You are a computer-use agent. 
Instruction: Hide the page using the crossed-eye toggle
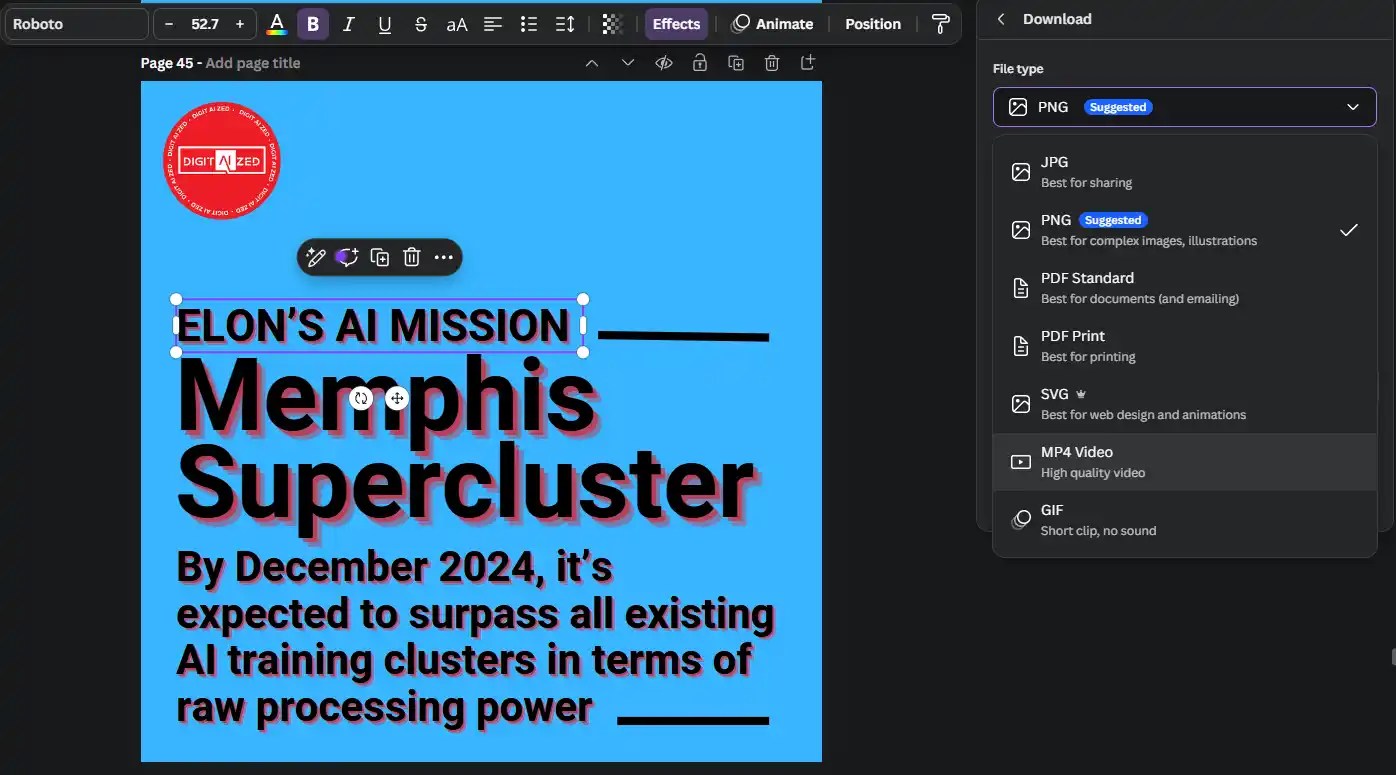[664, 62]
